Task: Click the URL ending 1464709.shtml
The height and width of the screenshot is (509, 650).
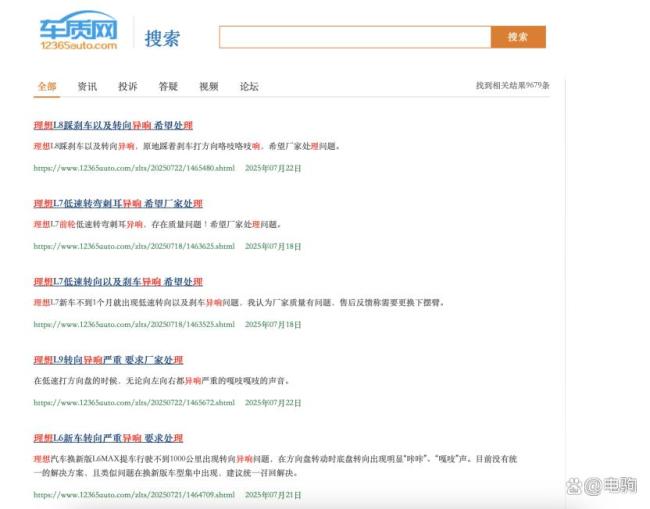Action: pyautogui.click(x=134, y=494)
